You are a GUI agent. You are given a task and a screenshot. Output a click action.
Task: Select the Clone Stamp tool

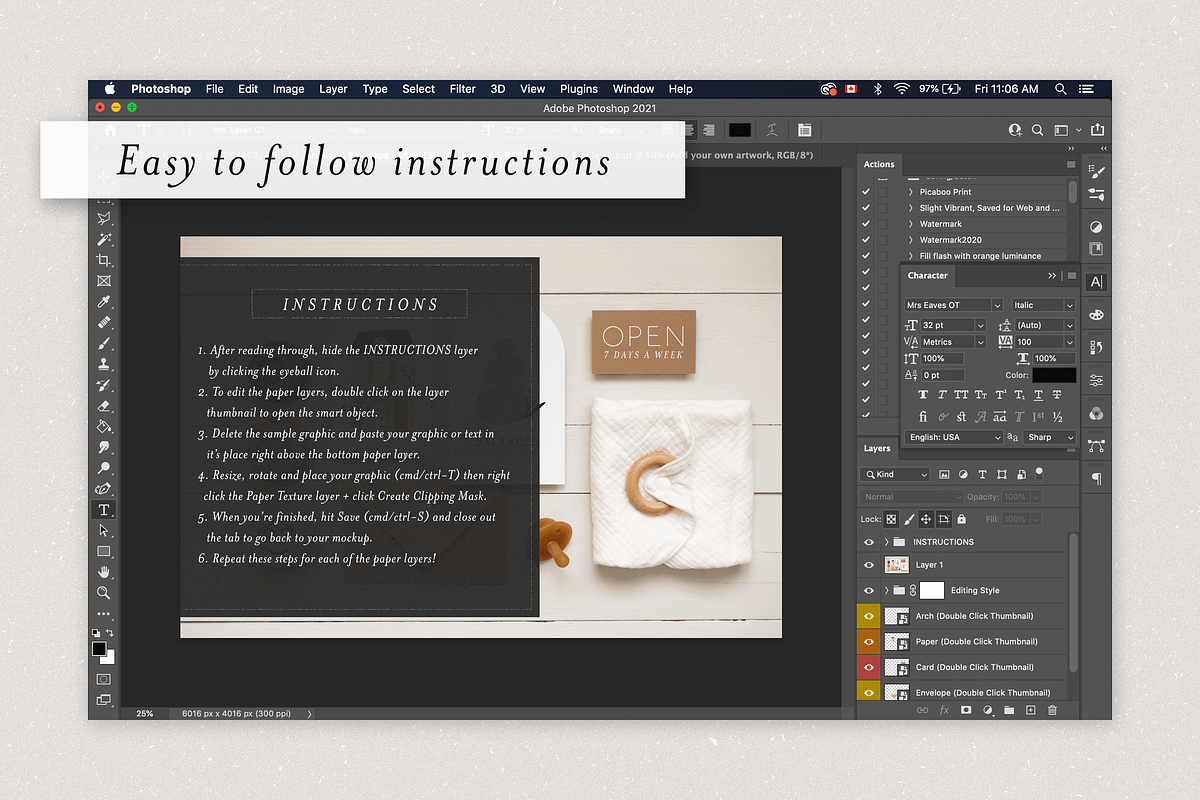click(104, 365)
